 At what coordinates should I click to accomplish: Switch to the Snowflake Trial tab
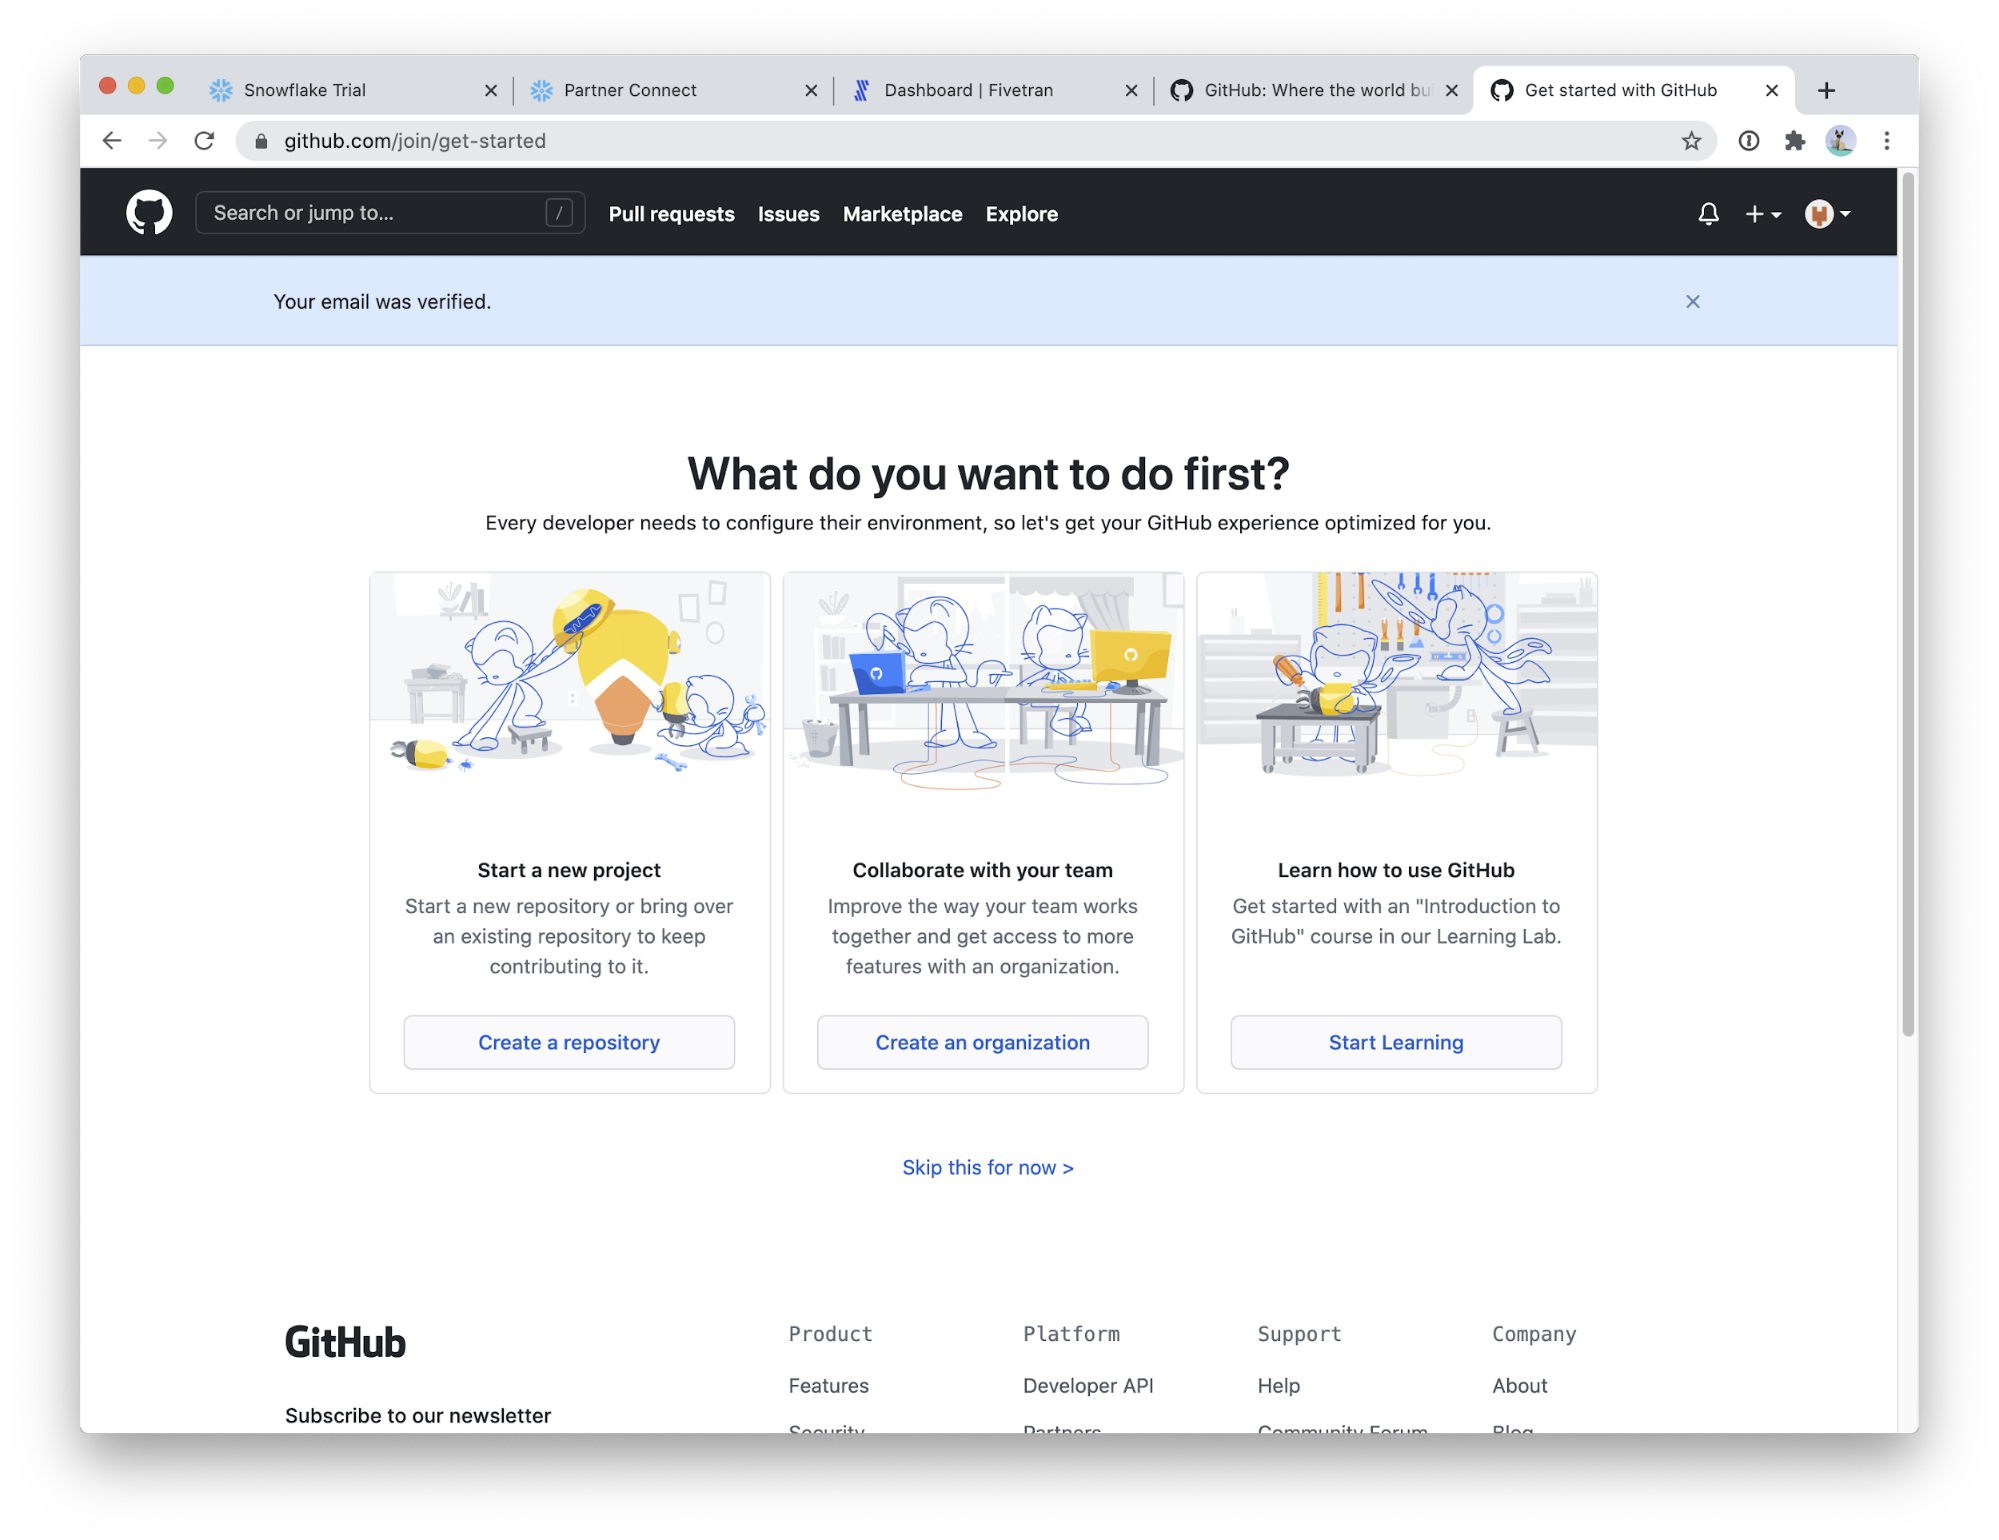coord(305,90)
